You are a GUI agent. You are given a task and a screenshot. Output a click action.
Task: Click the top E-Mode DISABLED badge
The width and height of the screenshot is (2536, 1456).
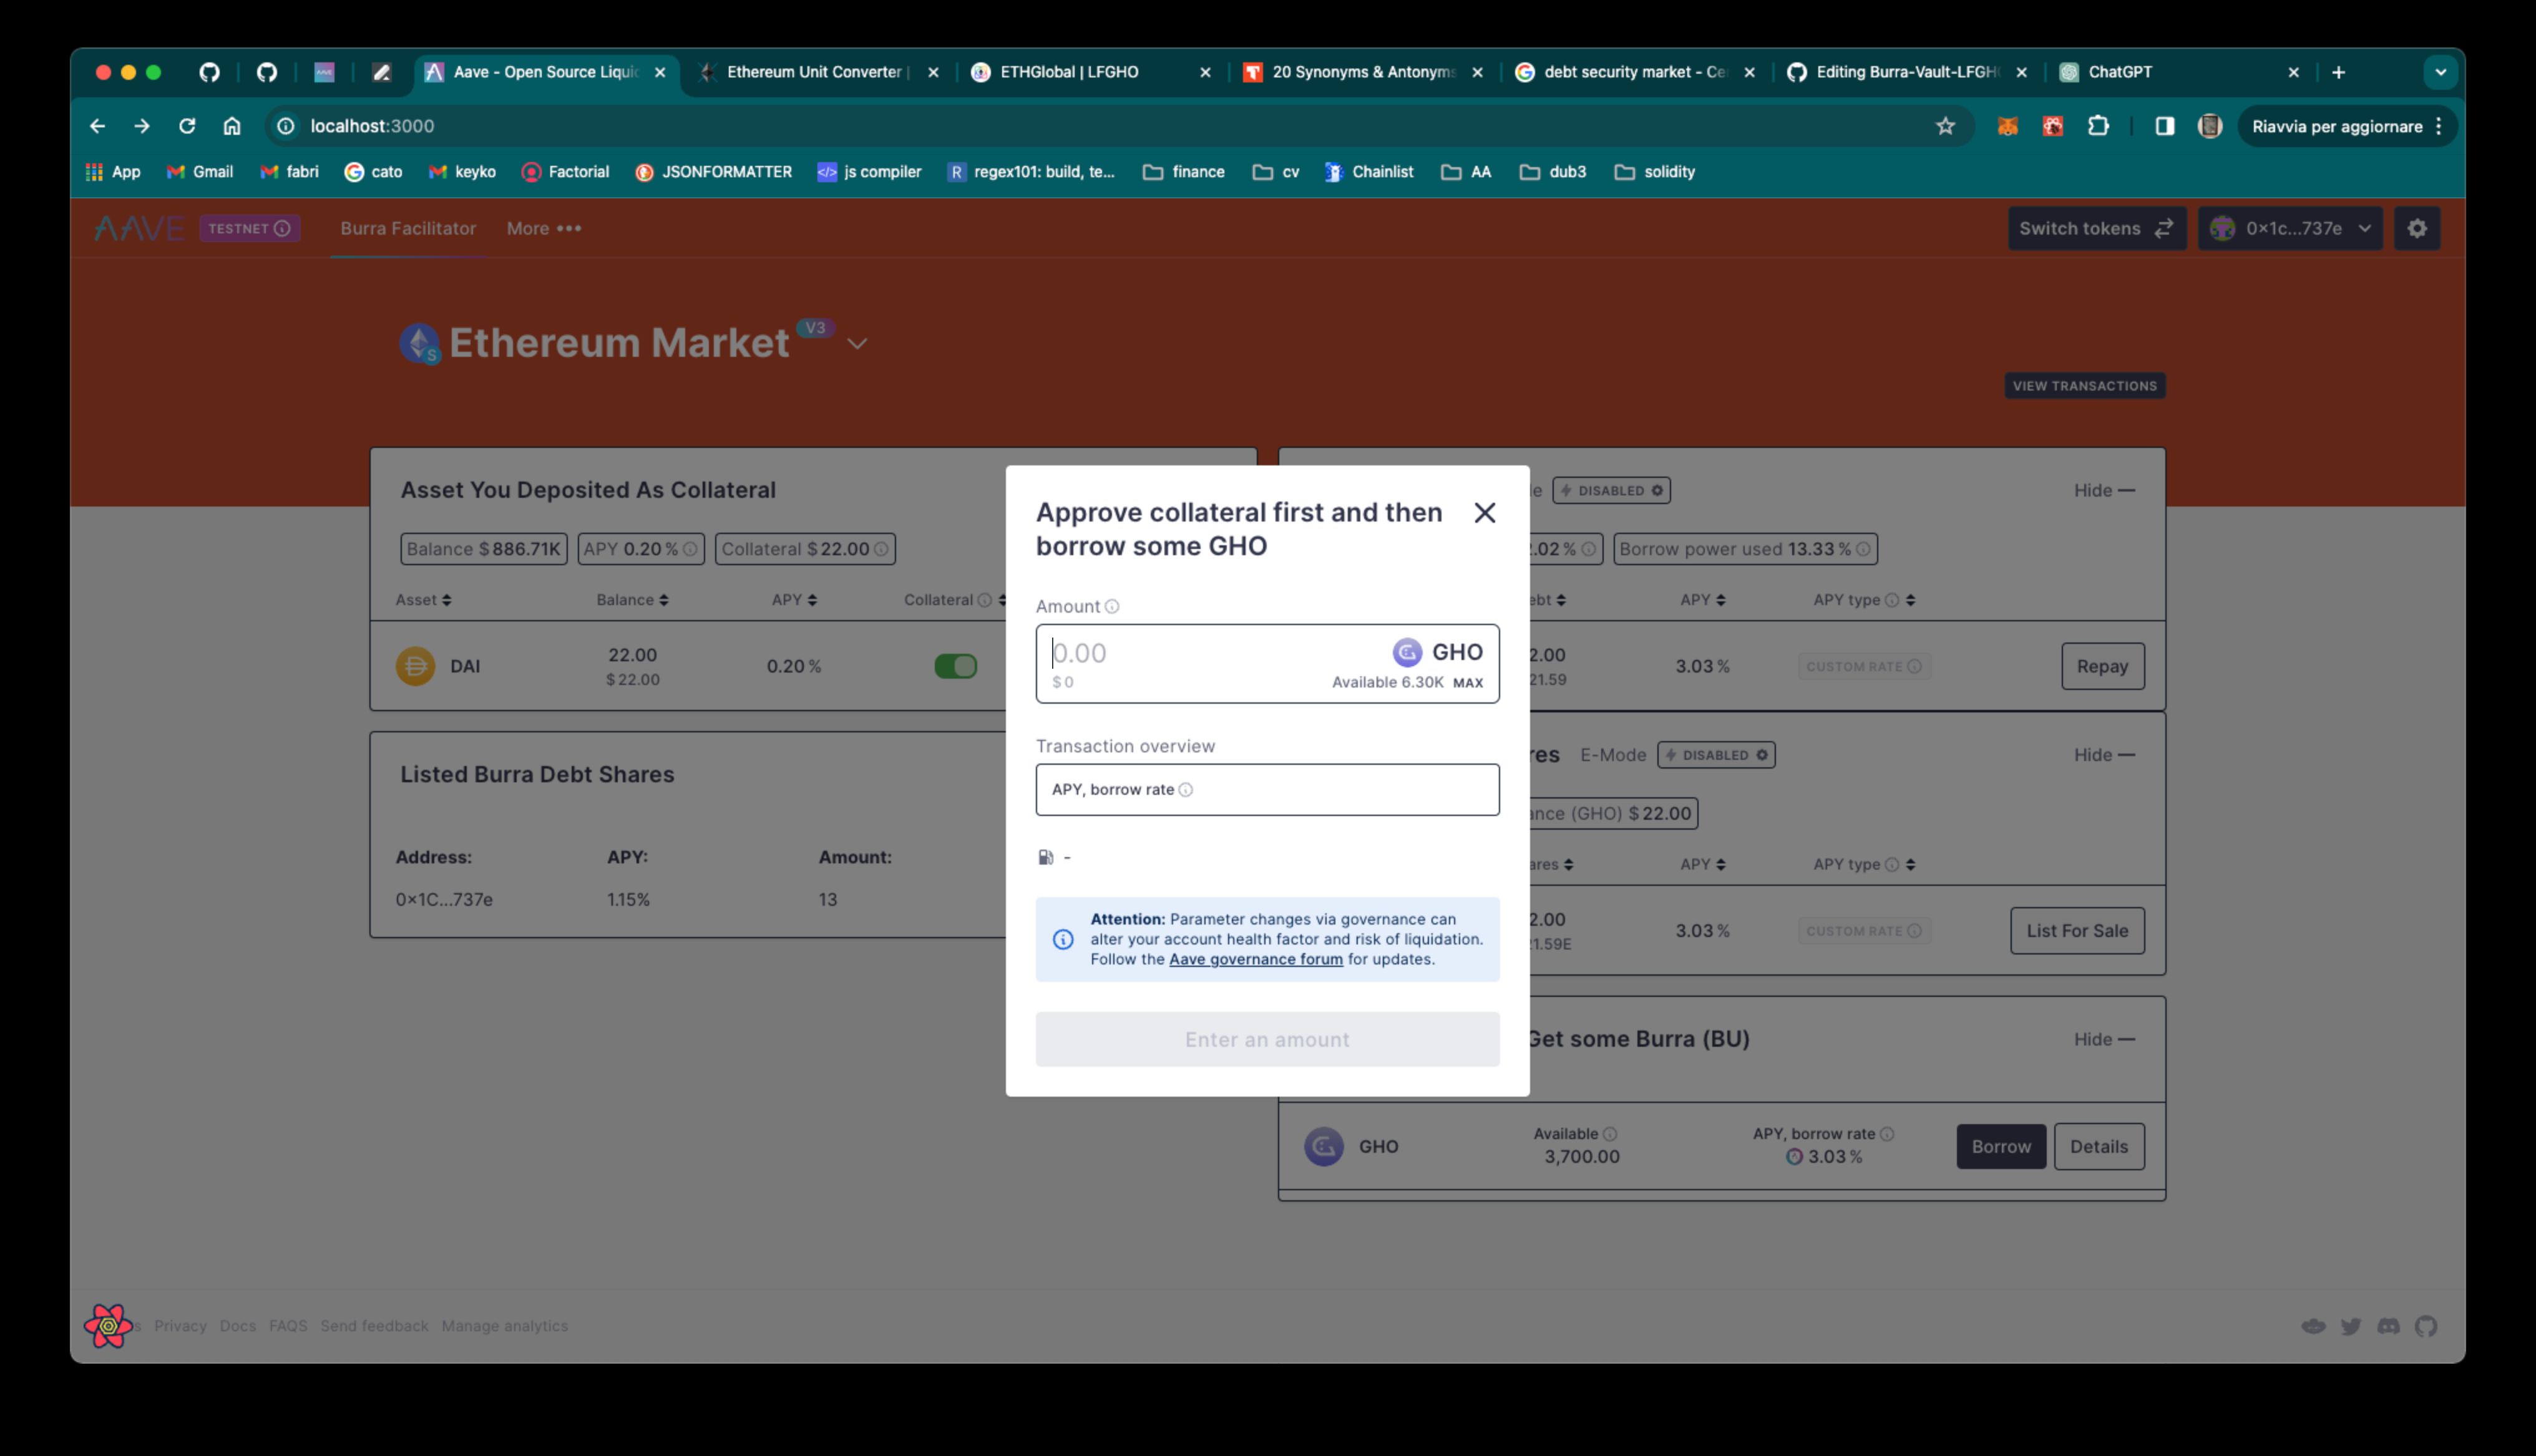pos(1611,491)
